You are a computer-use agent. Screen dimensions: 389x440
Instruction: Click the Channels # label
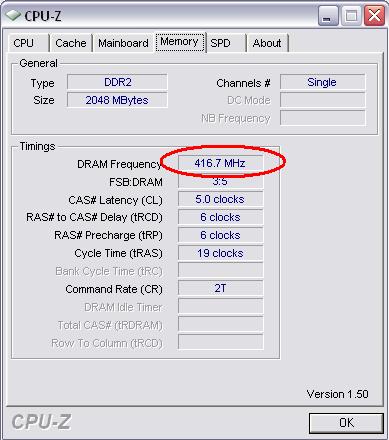tap(243, 83)
